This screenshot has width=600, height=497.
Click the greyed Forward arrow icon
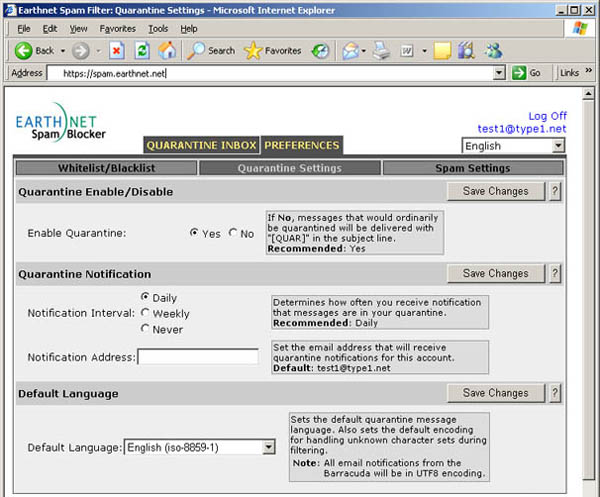(x=80, y=51)
